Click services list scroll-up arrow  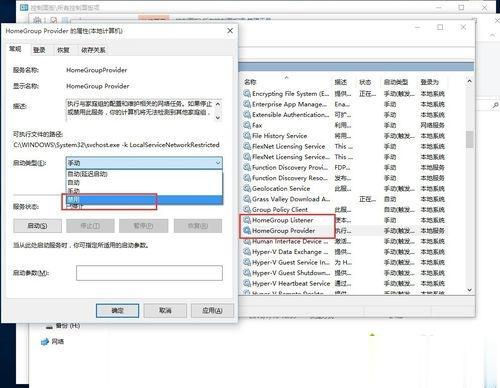469,81
